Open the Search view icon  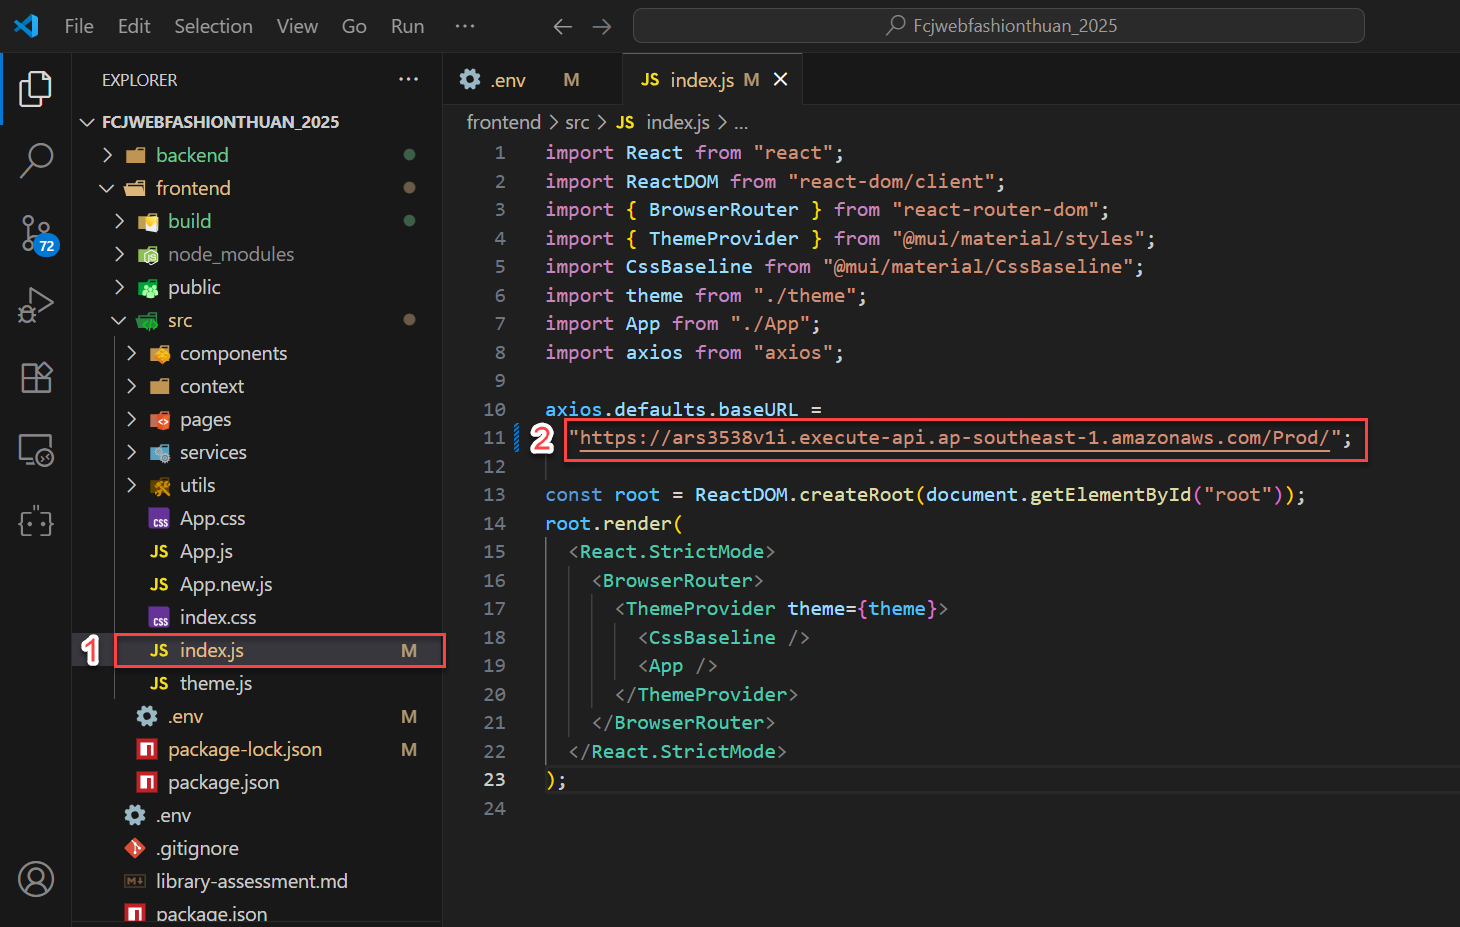coord(36,160)
